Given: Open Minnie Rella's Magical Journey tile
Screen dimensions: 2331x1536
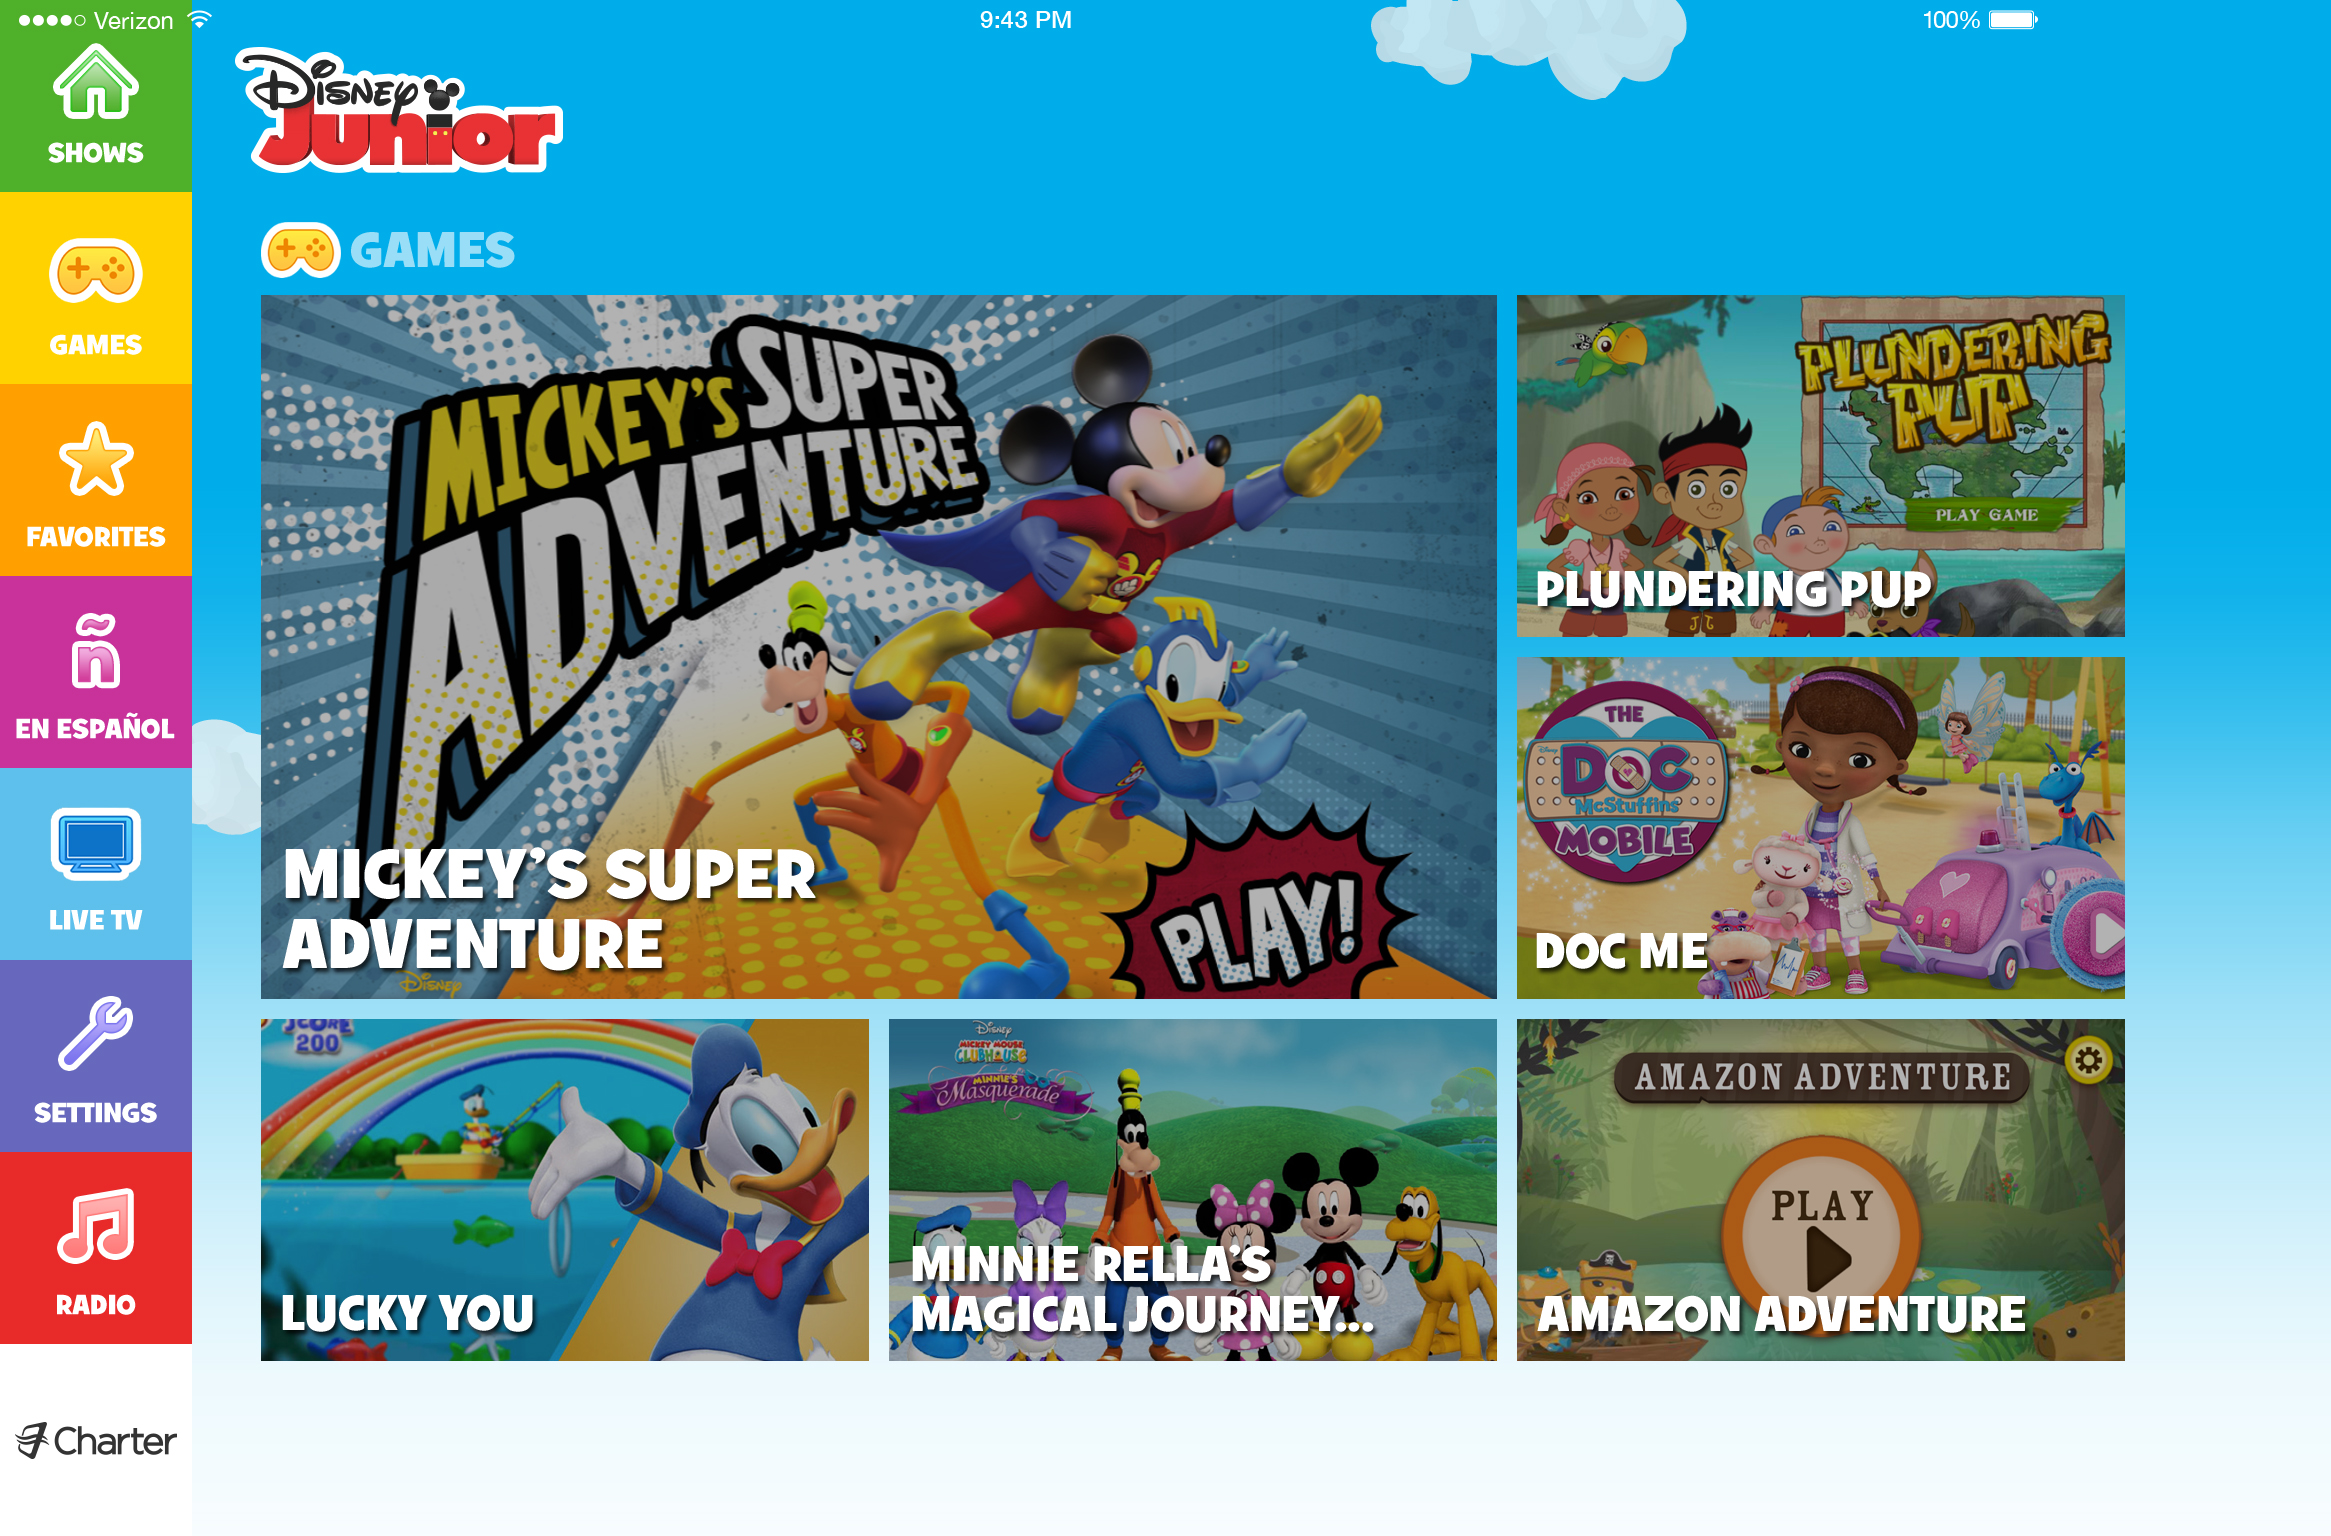Looking at the screenshot, I should (x=1192, y=1190).
